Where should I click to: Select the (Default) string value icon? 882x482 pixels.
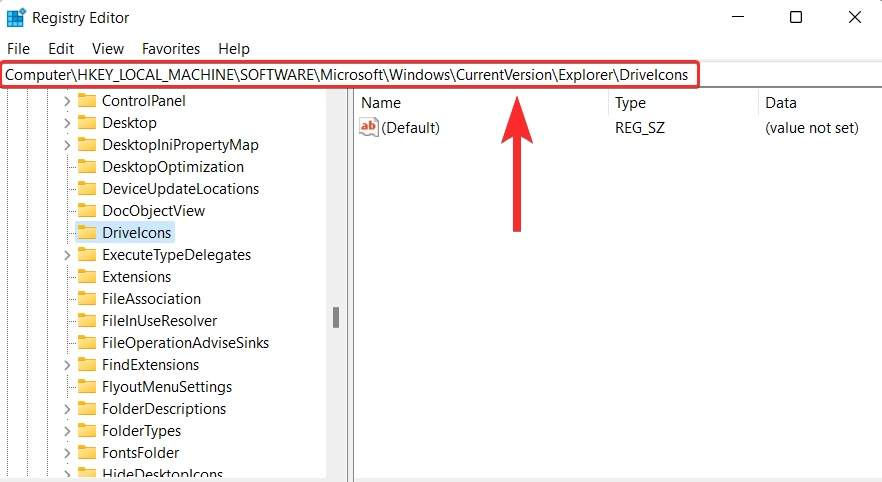pyautogui.click(x=369, y=127)
